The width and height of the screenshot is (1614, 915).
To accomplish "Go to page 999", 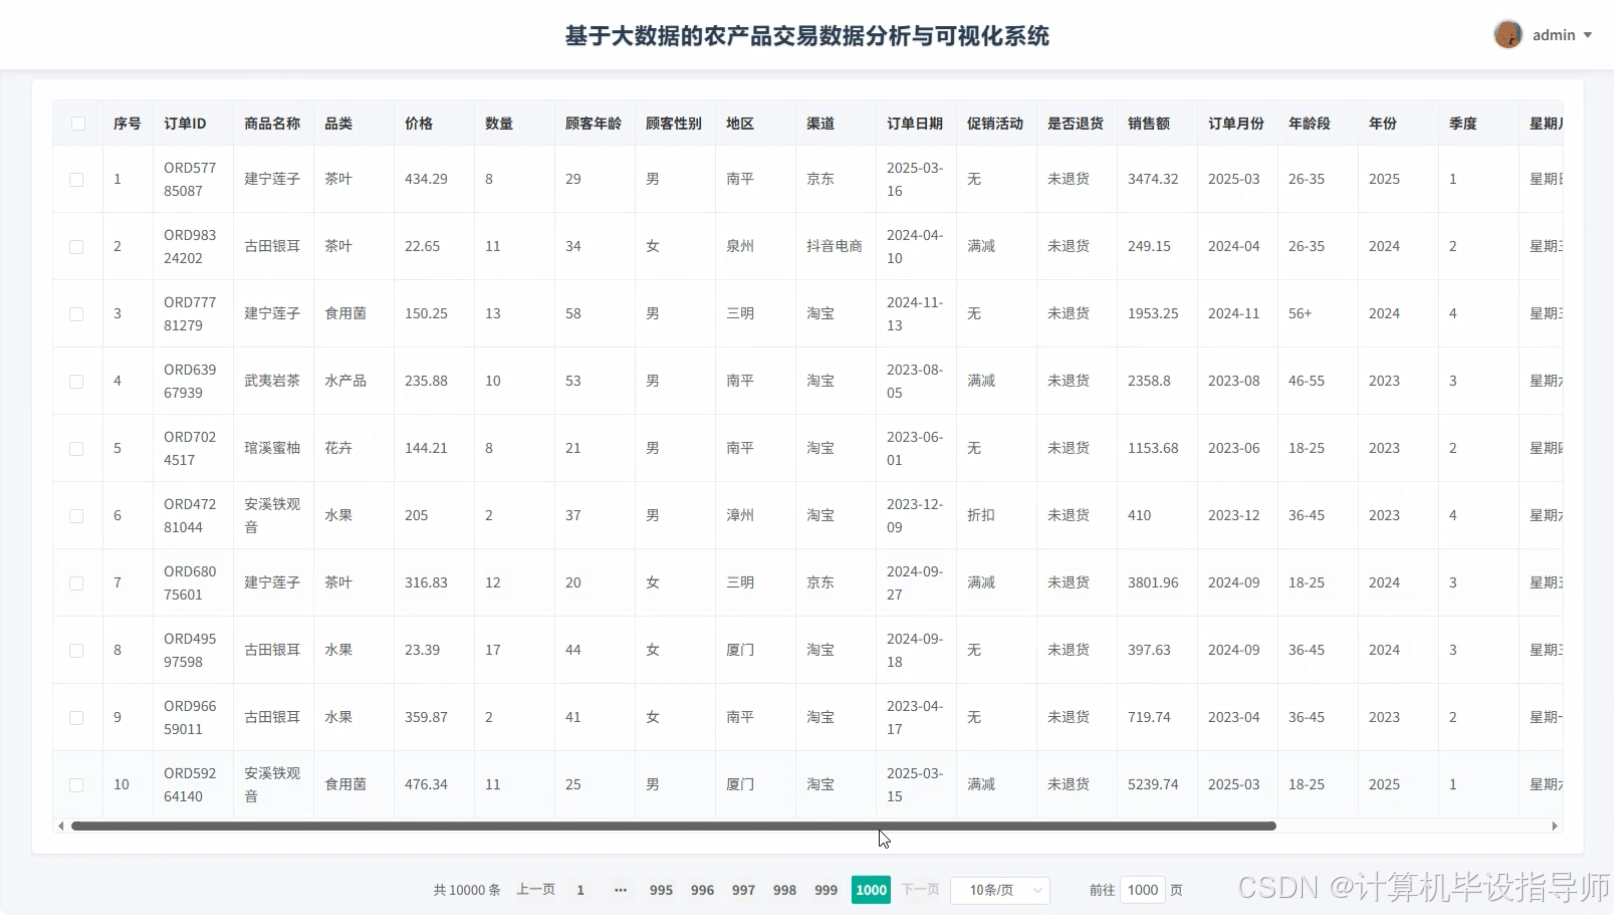I will (826, 890).
